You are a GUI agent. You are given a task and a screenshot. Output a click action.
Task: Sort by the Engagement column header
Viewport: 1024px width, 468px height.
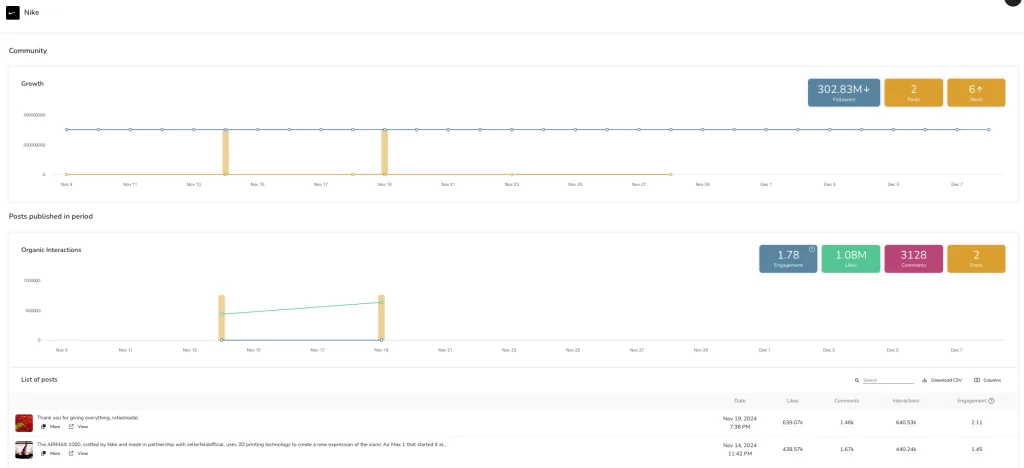pos(972,401)
